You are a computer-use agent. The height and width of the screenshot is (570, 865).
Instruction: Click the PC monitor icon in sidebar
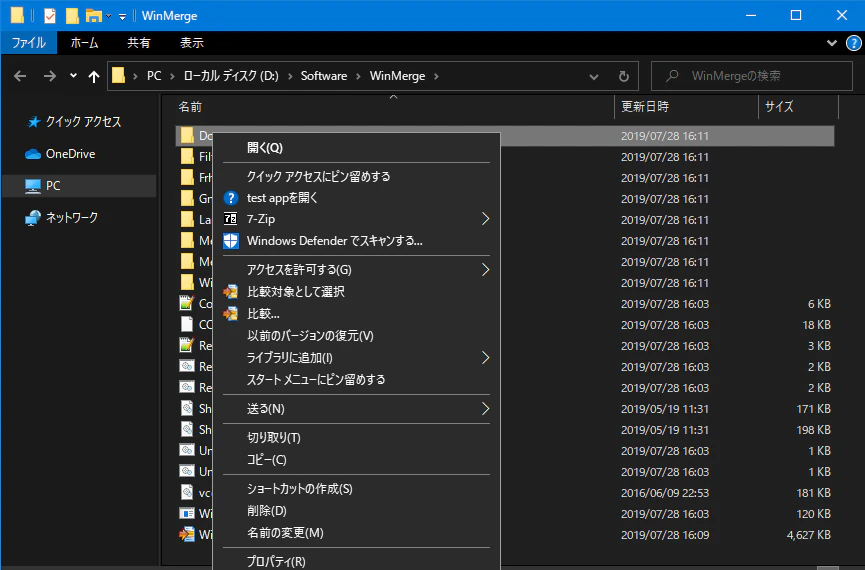[33, 186]
